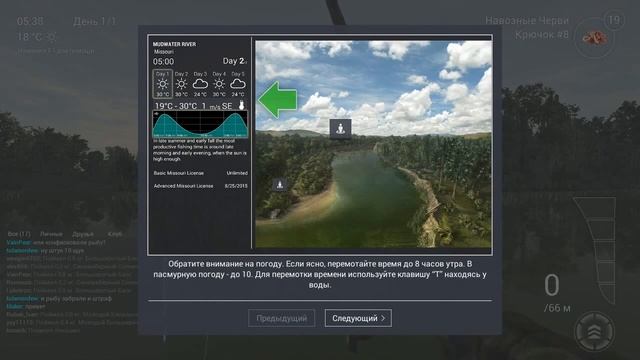The image size is (640, 360).
Task: Click the /66 м line length readout
Action: pyautogui.click(x=557, y=308)
